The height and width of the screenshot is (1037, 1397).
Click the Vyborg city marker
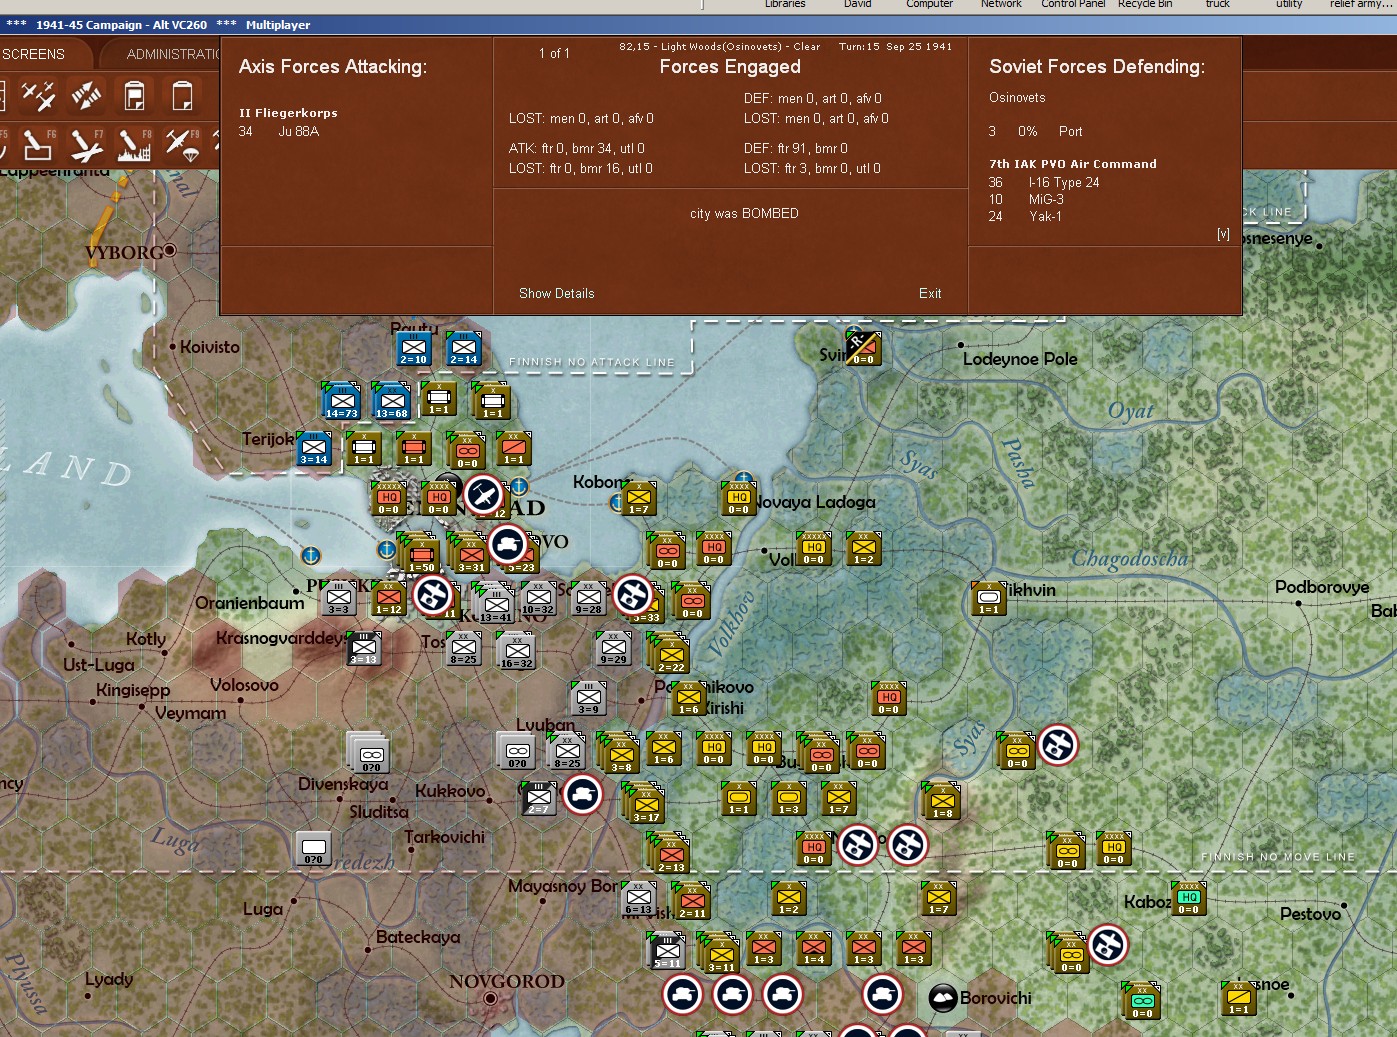[170, 250]
